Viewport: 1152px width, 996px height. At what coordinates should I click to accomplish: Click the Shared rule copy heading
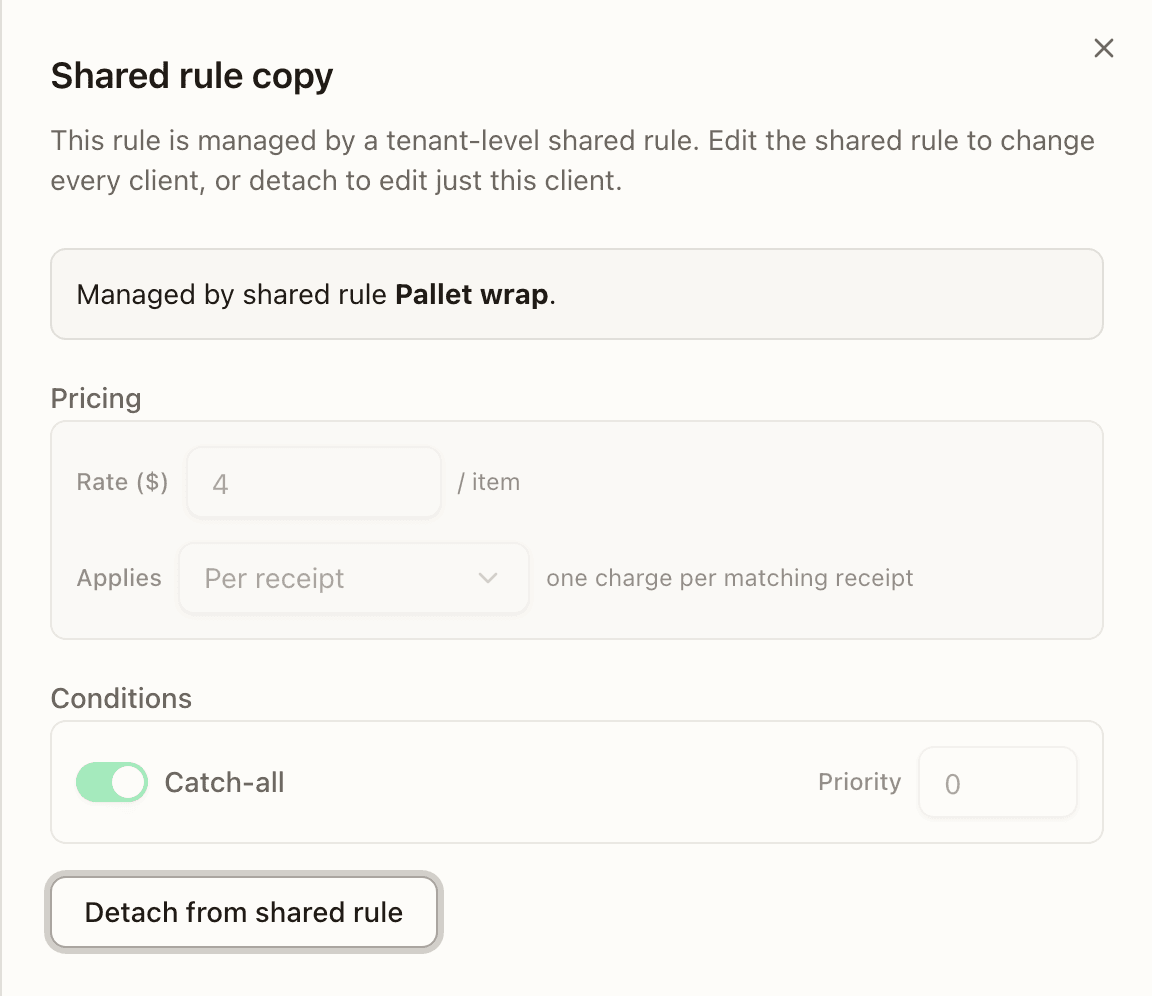[192, 76]
